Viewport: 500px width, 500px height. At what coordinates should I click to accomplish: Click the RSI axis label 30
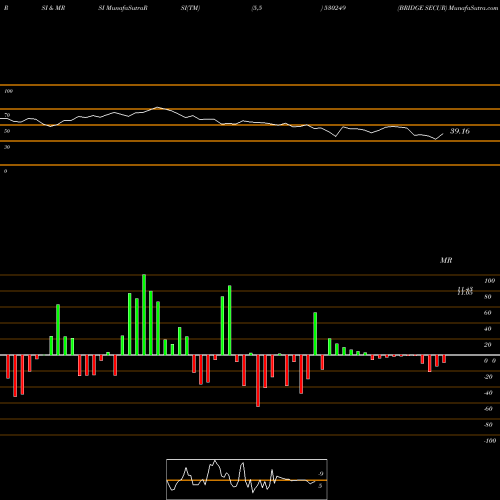[7, 147]
